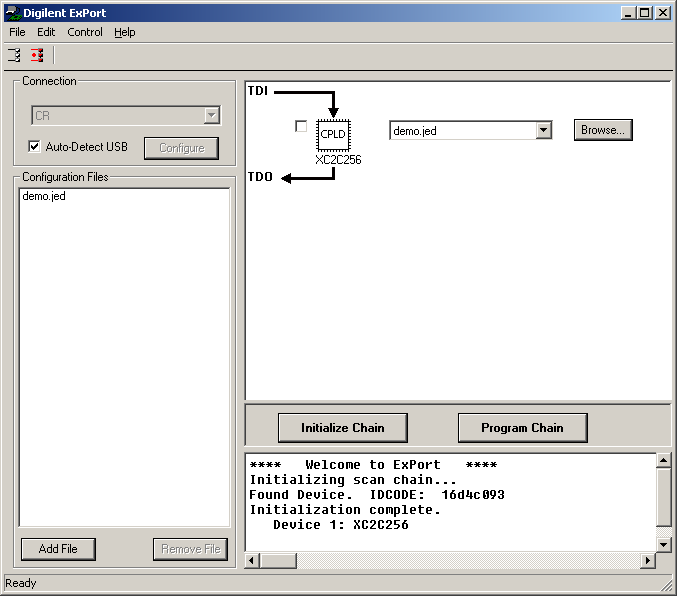This screenshot has width=677, height=596.
Task: Click the log scroll up arrow
Action: click(x=664, y=460)
